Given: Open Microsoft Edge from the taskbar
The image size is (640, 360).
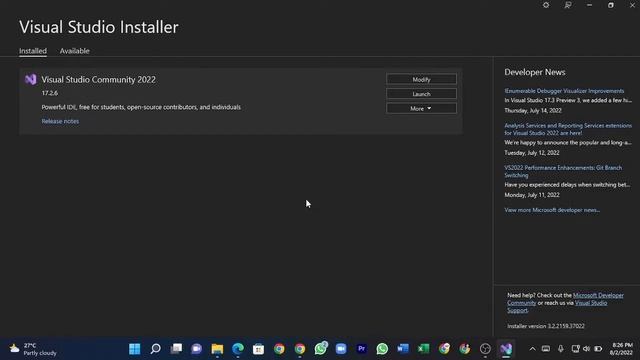Looking at the screenshot, I should pyautogui.click(x=238, y=349).
